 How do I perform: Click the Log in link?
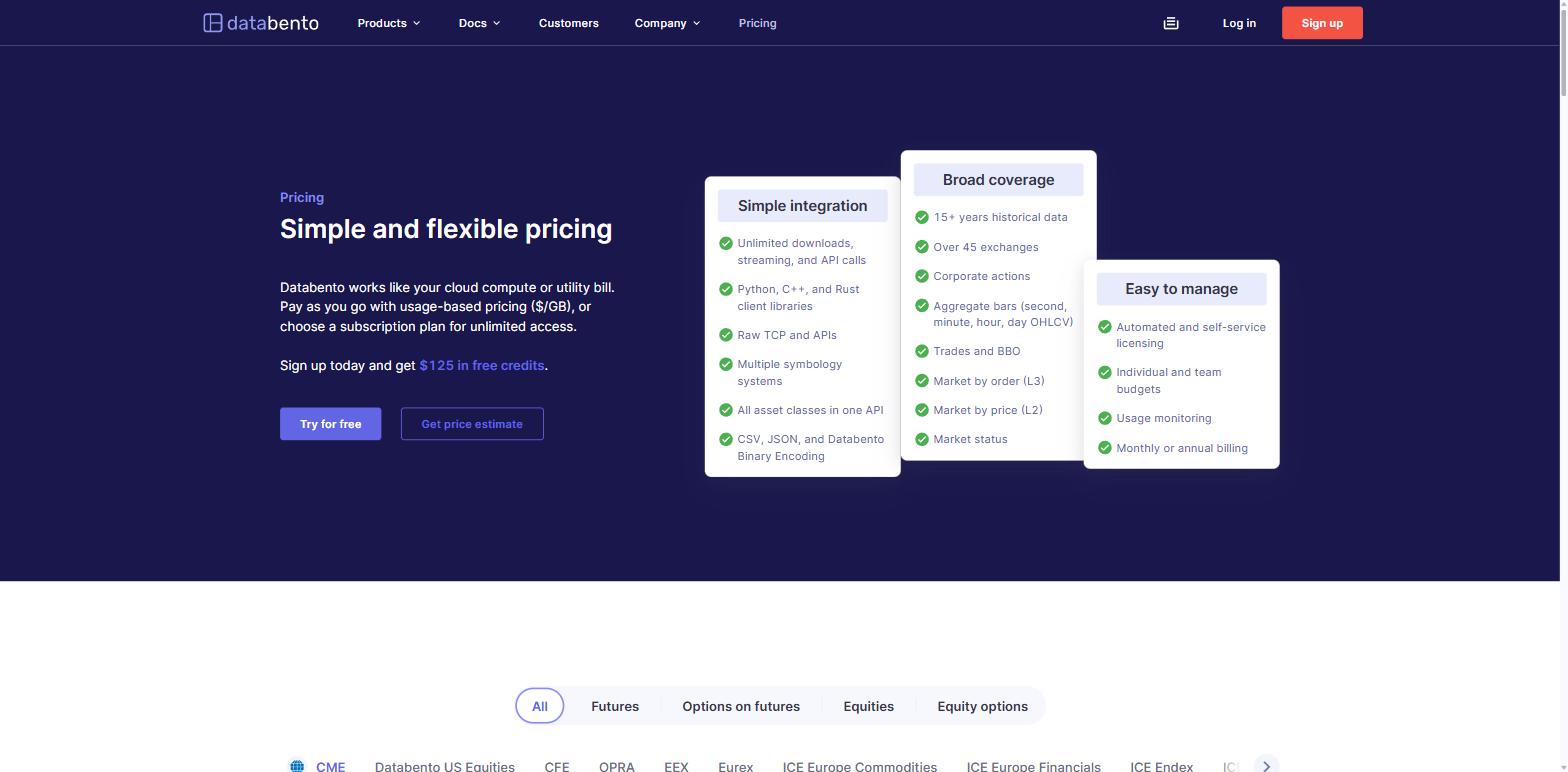click(x=1239, y=23)
